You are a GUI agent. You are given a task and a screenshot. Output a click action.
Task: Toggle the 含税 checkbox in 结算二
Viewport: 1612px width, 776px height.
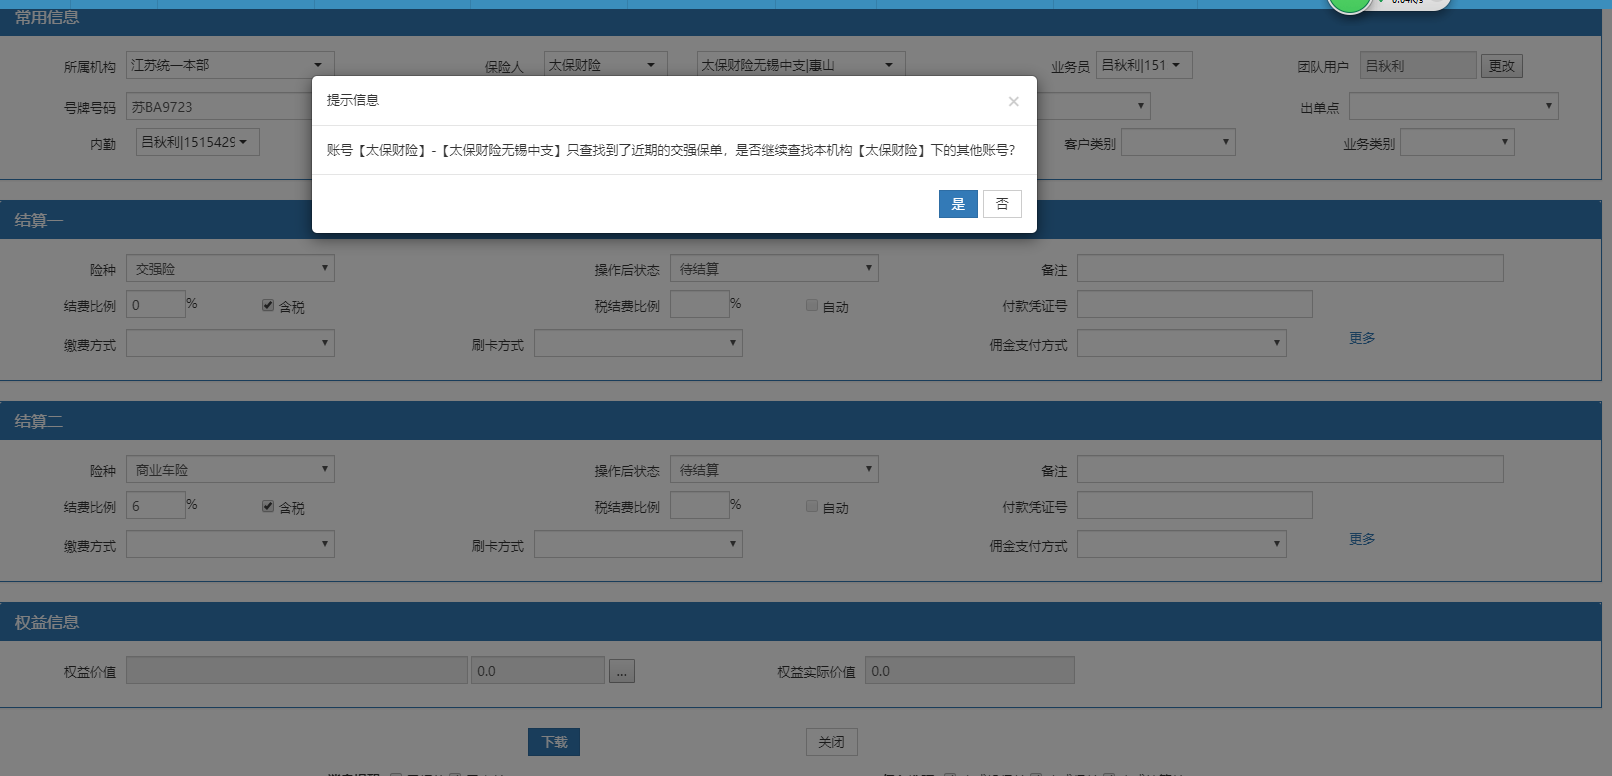pyautogui.click(x=268, y=506)
